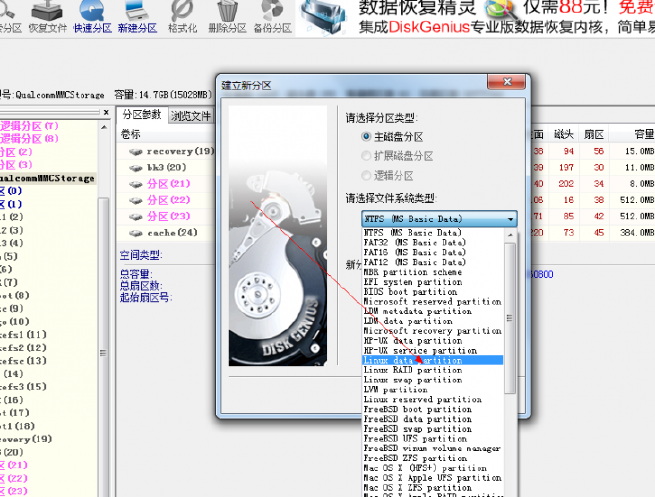Collapse the file system type combo box
The width and height of the screenshot is (655, 497).
[510, 219]
